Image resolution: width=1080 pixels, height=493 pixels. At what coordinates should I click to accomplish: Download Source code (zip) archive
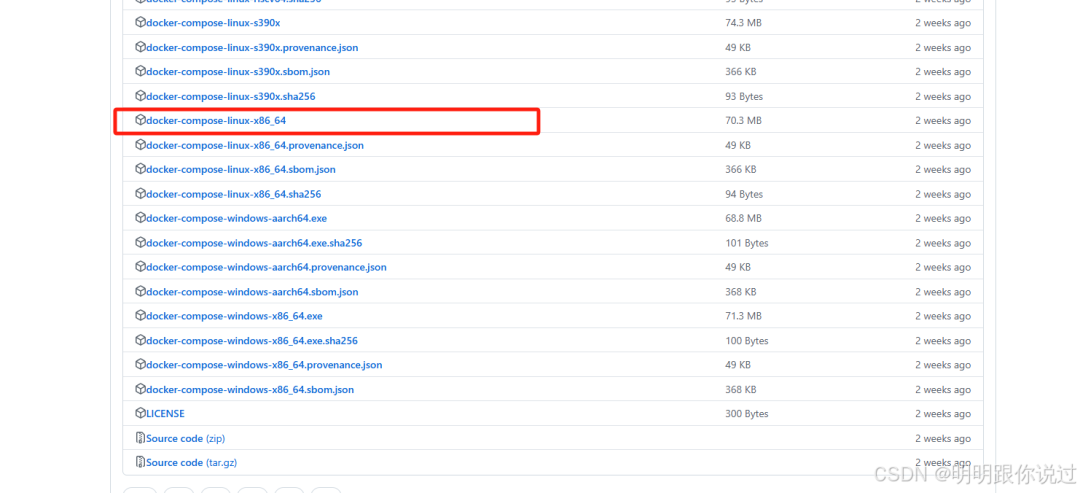pos(185,439)
